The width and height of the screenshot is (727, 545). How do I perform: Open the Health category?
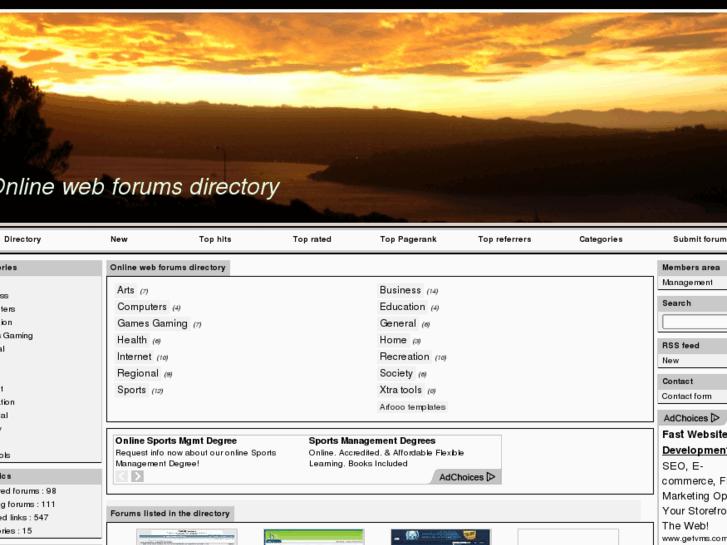point(132,340)
